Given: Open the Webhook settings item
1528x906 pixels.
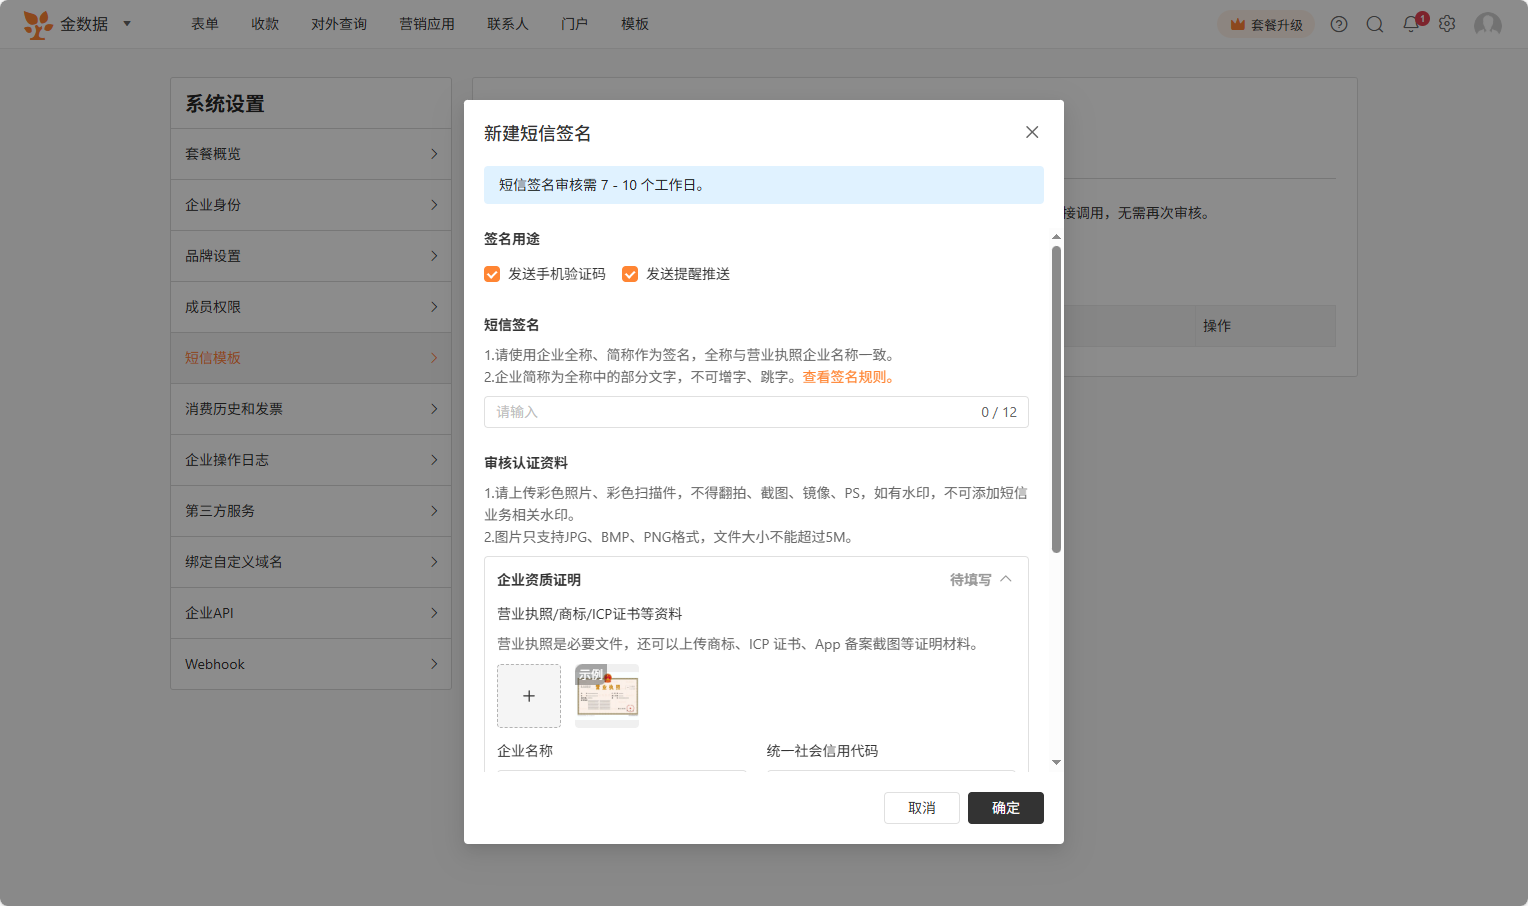Looking at the screenshot, I should pyautogui.click(x=311, y=664).
